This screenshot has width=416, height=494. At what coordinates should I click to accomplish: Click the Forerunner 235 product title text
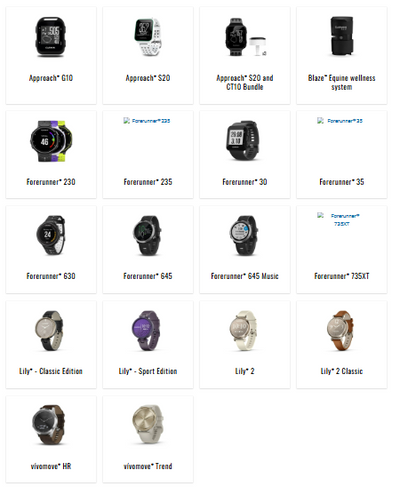point(148,182)
